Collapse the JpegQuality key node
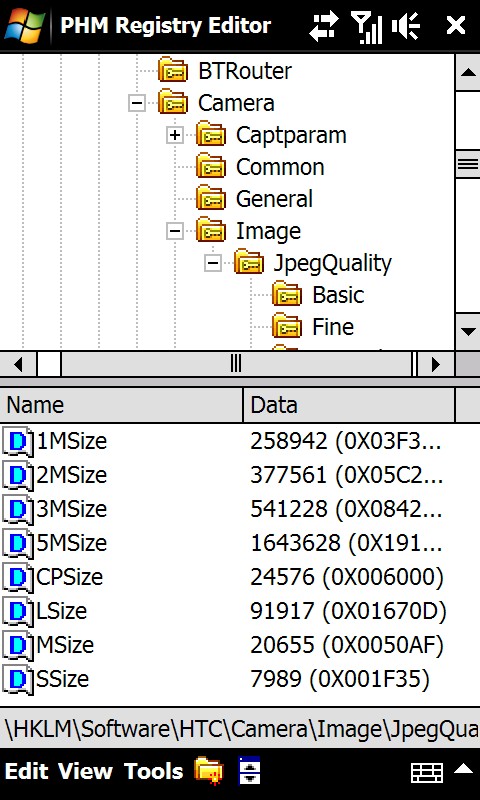Screen dimensions: 480x800 click(212, 264)
